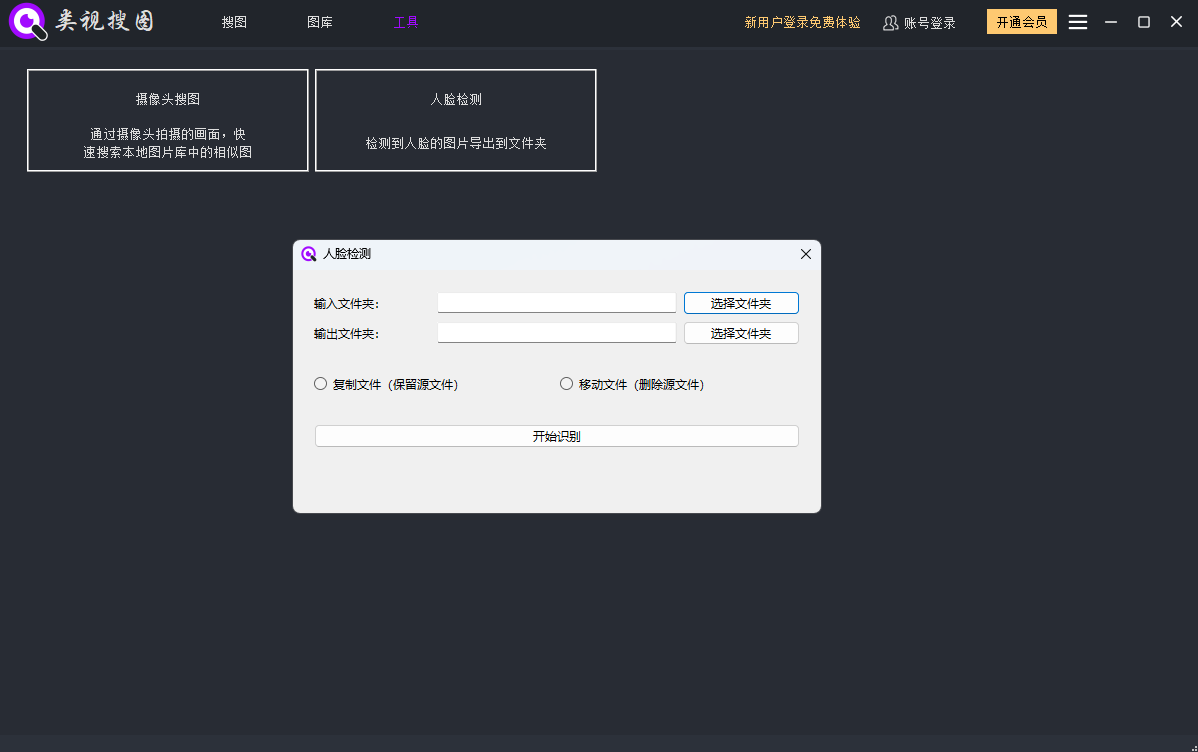This screenshot has height=752, width=1198.
Task: Click 选择文件夹 for the input folder
Action: (740, 303)
